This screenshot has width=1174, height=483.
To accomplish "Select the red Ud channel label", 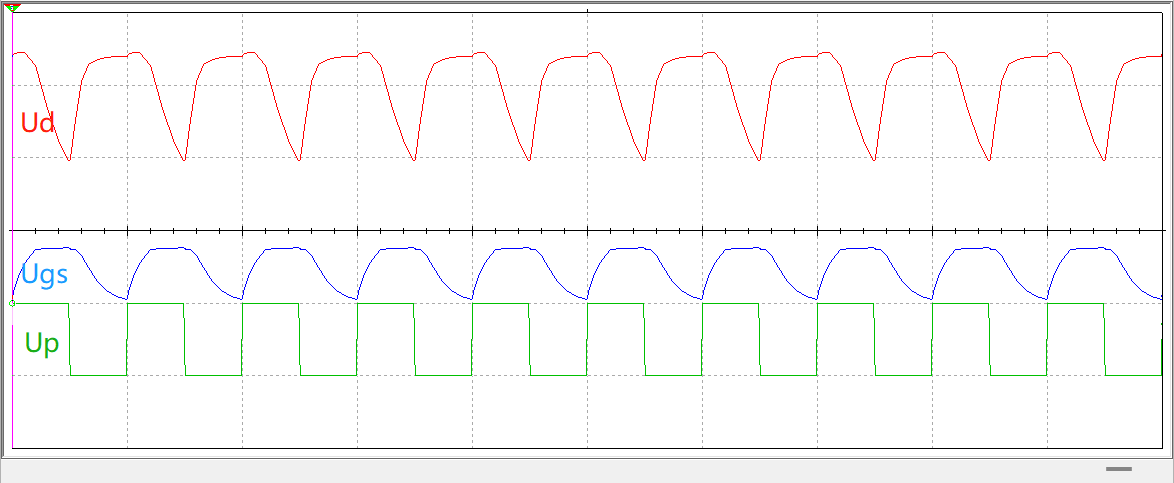I will pyautogui.click(x=37, y=123).
